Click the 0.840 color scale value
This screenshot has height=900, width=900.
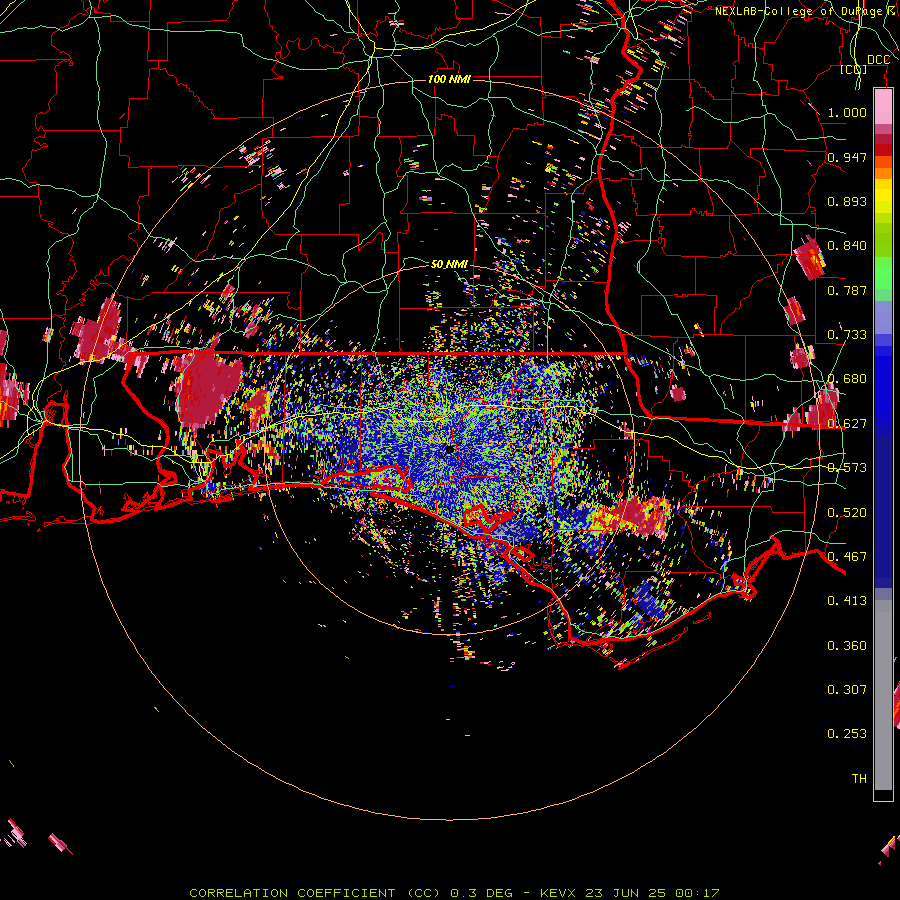tap(847, 246)
